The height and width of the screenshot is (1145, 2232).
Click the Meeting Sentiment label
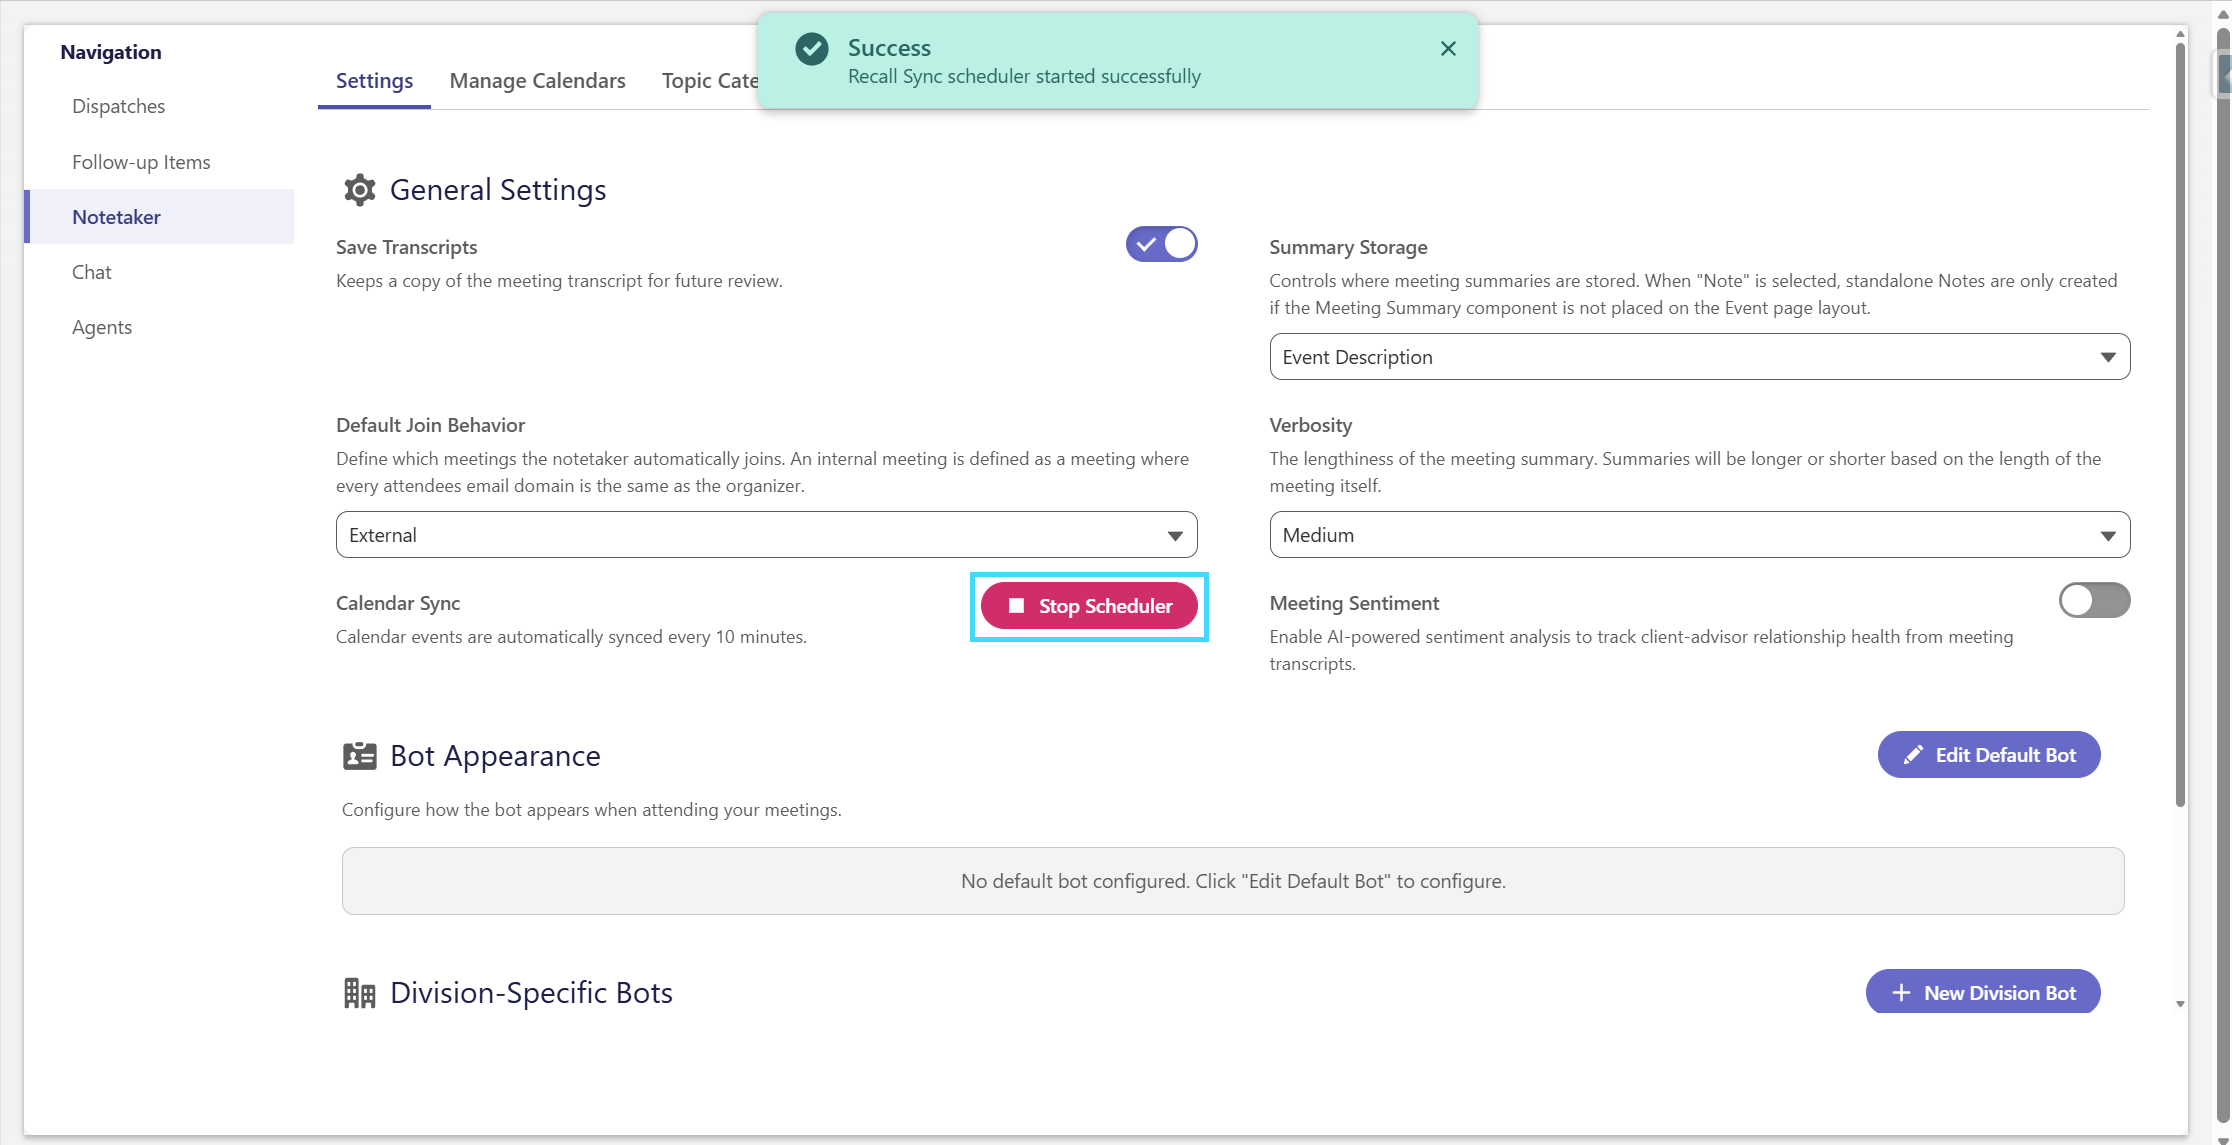(1354, 603)
